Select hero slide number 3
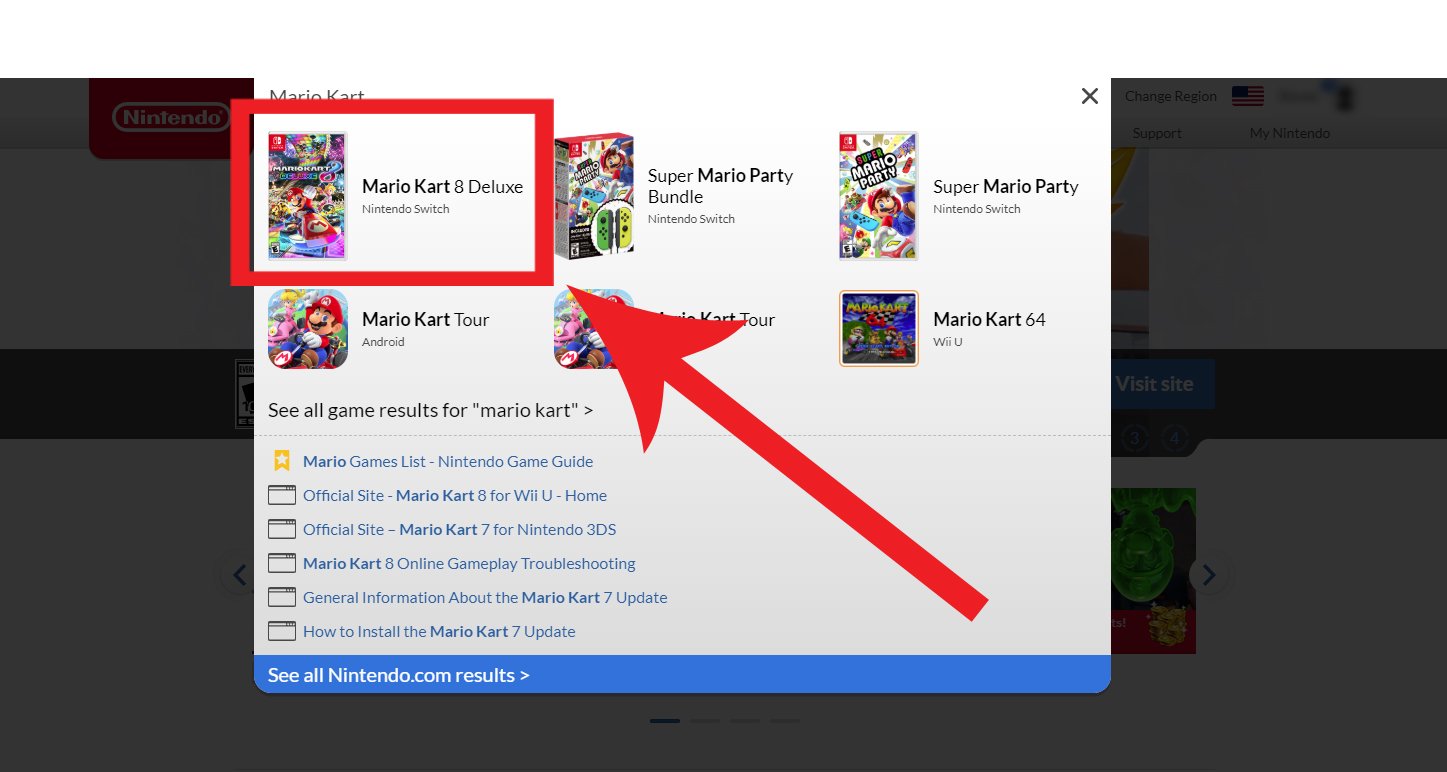Viewport: 1447px width, 772px height. click(1134, 438)
